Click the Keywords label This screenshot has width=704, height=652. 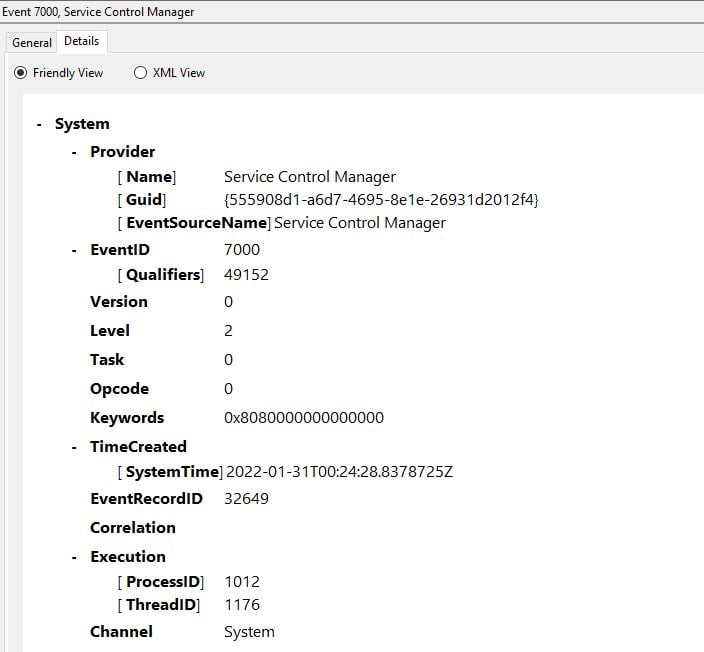point(127,418)
